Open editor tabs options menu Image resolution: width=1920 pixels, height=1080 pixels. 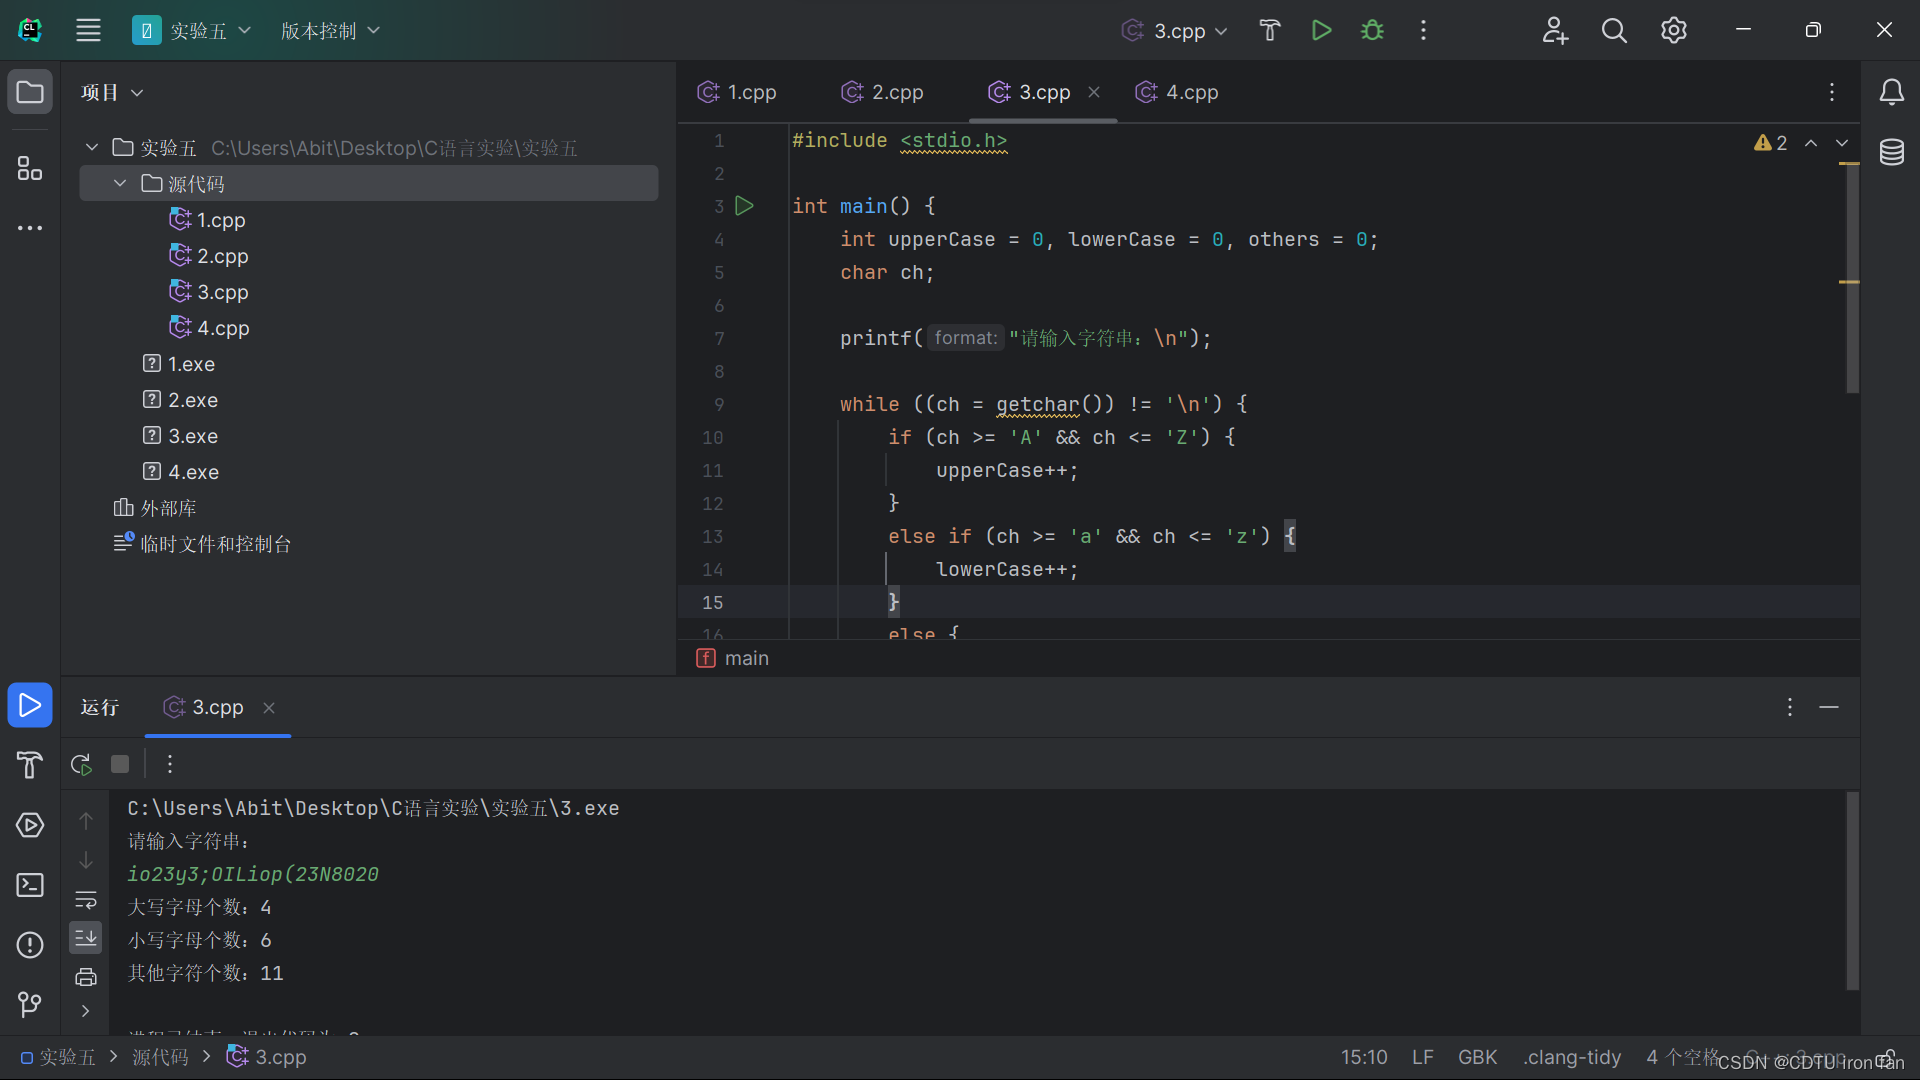(x=1832, y=92)
